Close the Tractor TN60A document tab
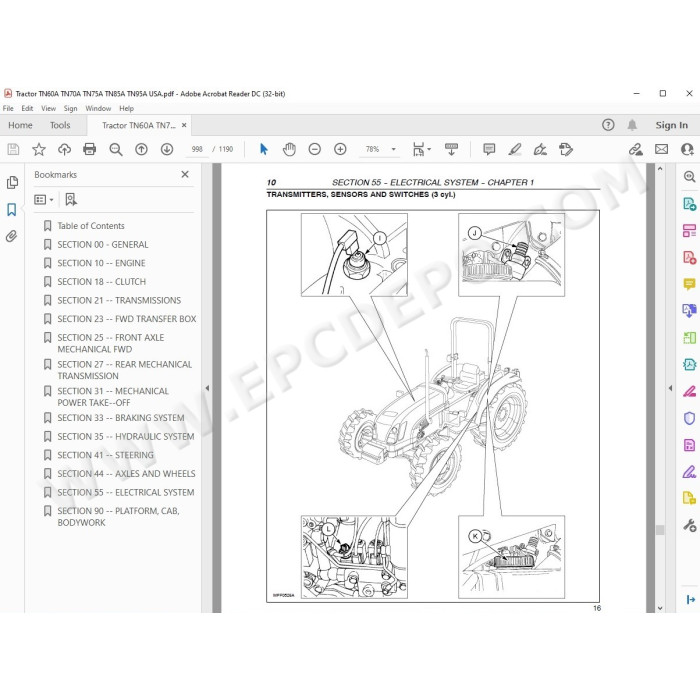Image resolution: width=700 pixels, height=700 pixels. click(x=184, y=125)
